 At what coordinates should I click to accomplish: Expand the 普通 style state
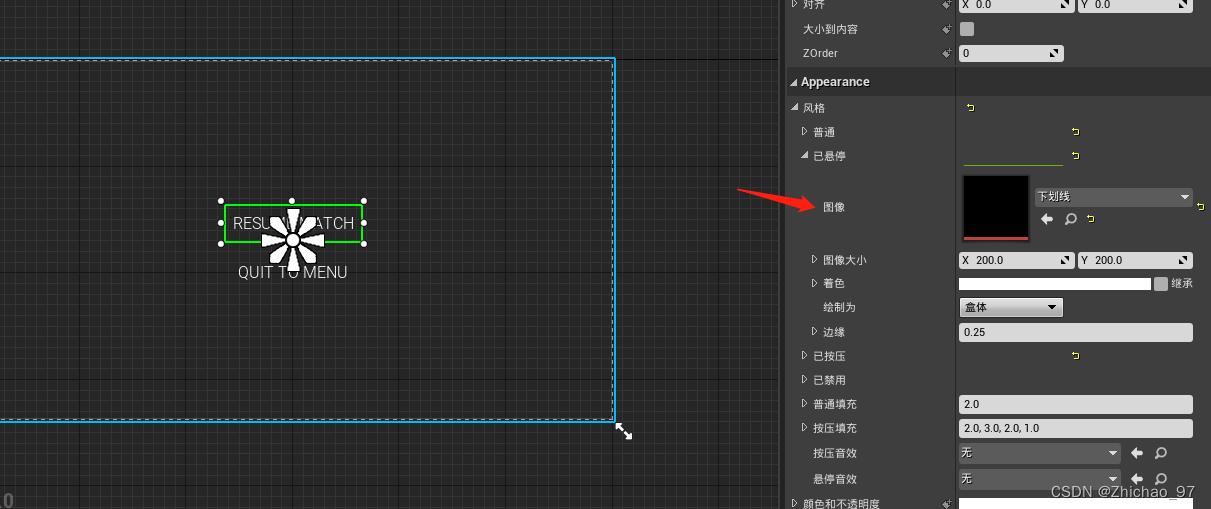pyautogui.click(x=804, y=131)
